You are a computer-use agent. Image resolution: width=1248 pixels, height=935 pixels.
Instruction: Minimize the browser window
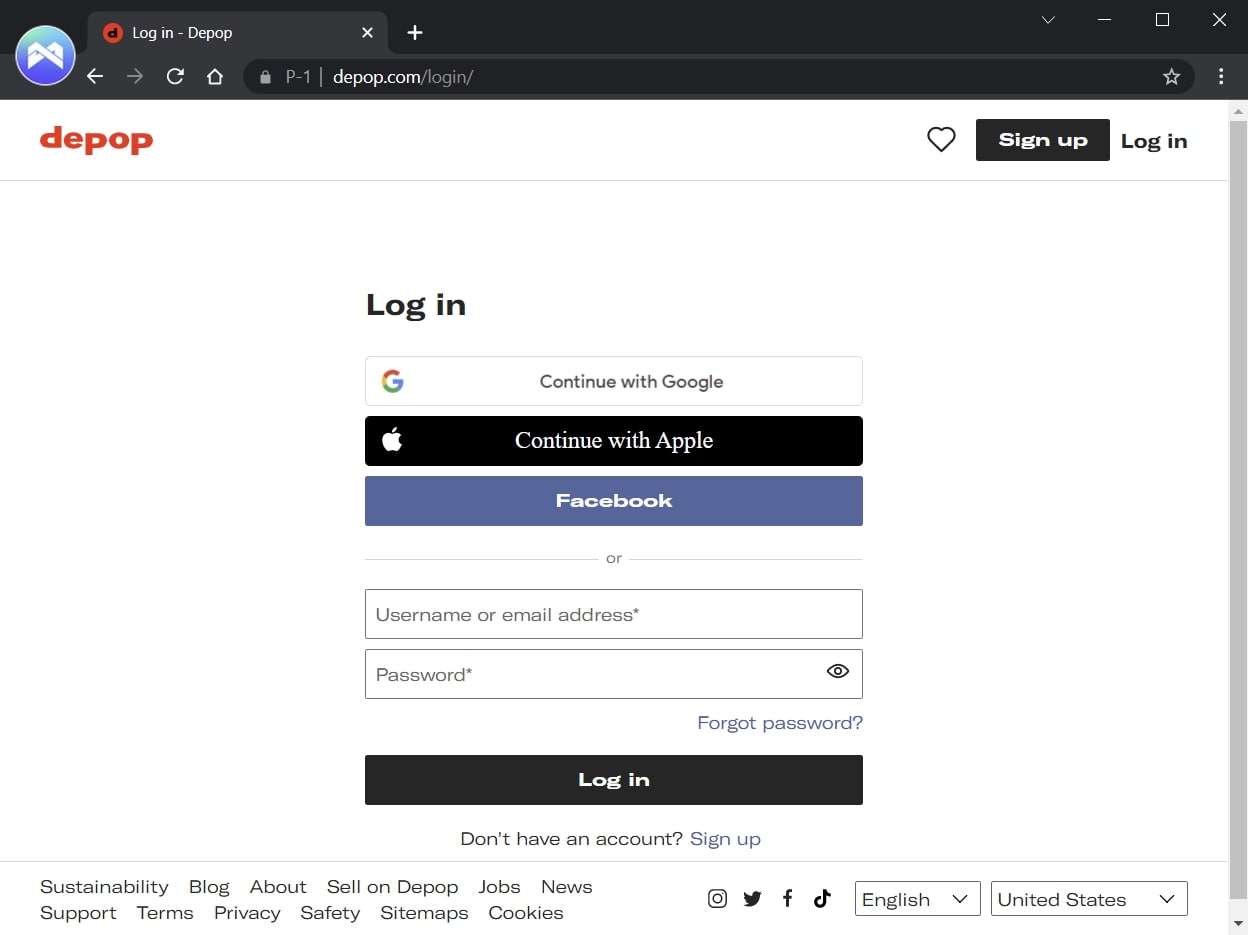pos(1105,20)
